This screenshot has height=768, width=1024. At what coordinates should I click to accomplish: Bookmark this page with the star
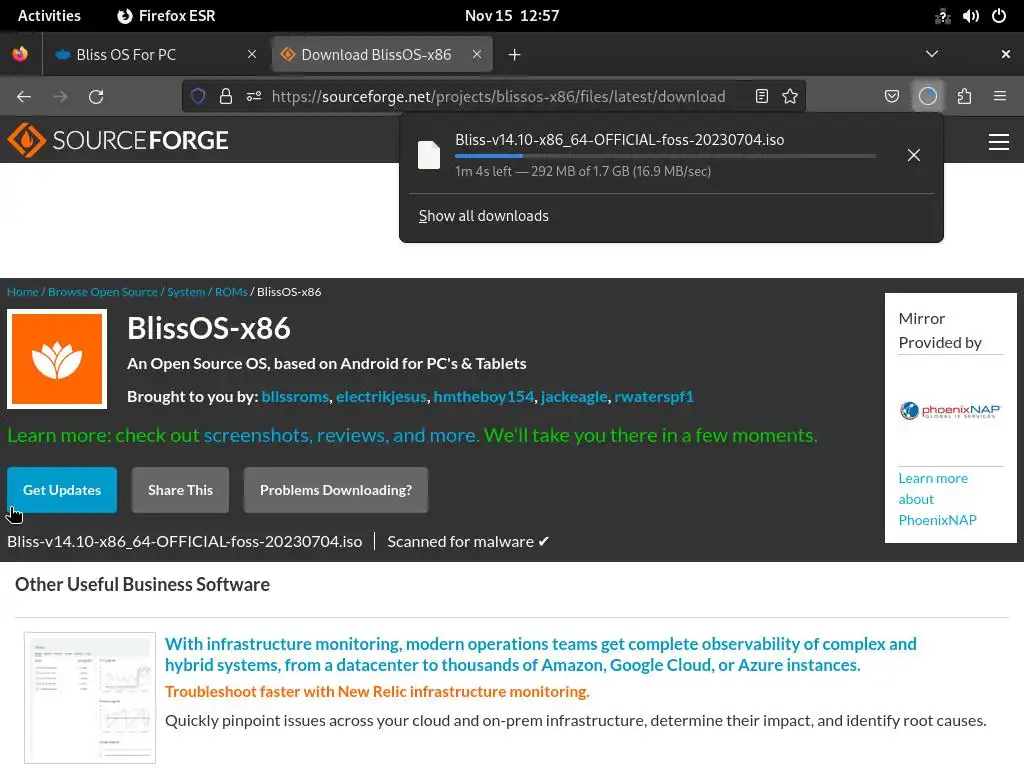click(x=790, y=97)
